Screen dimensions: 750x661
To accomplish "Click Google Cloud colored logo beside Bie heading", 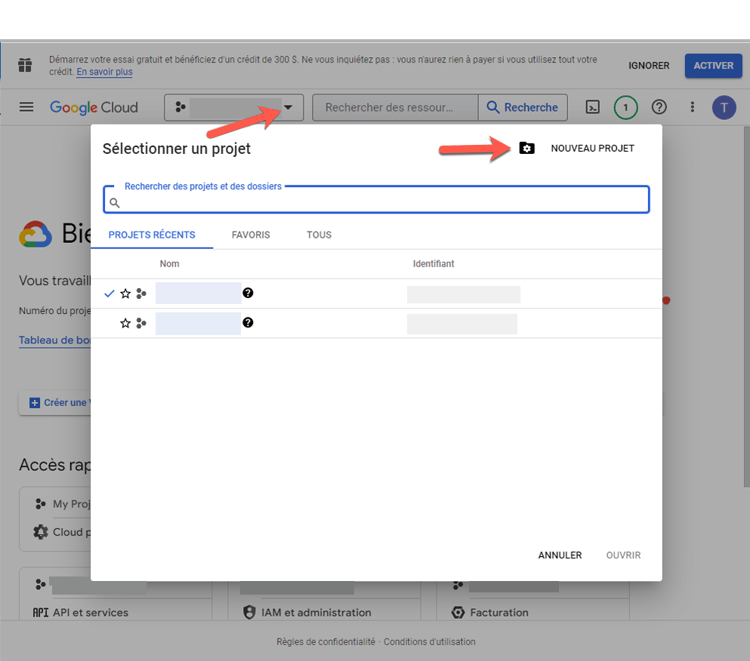I will tap(35, 234).
